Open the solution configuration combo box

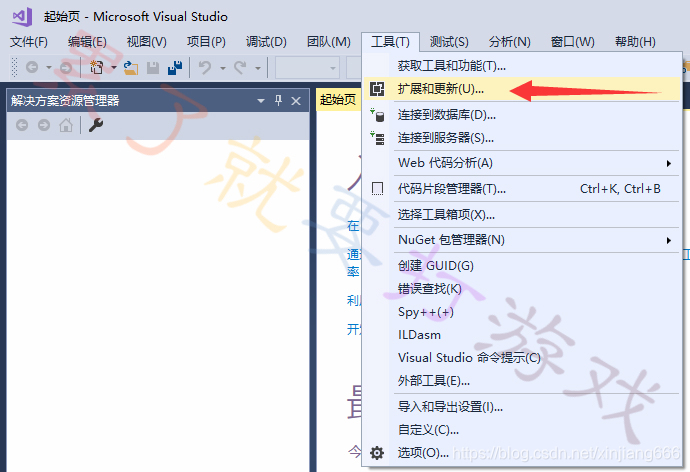pos(307,68)
